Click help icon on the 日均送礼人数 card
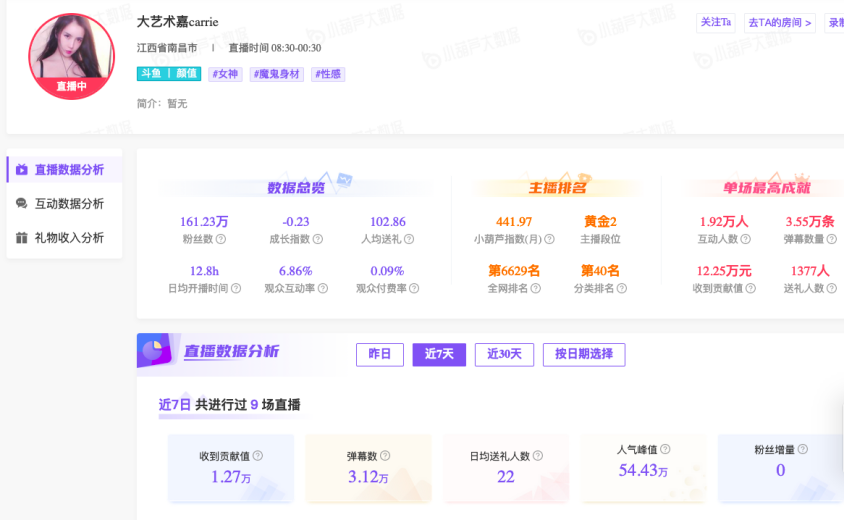 point(538,455)
